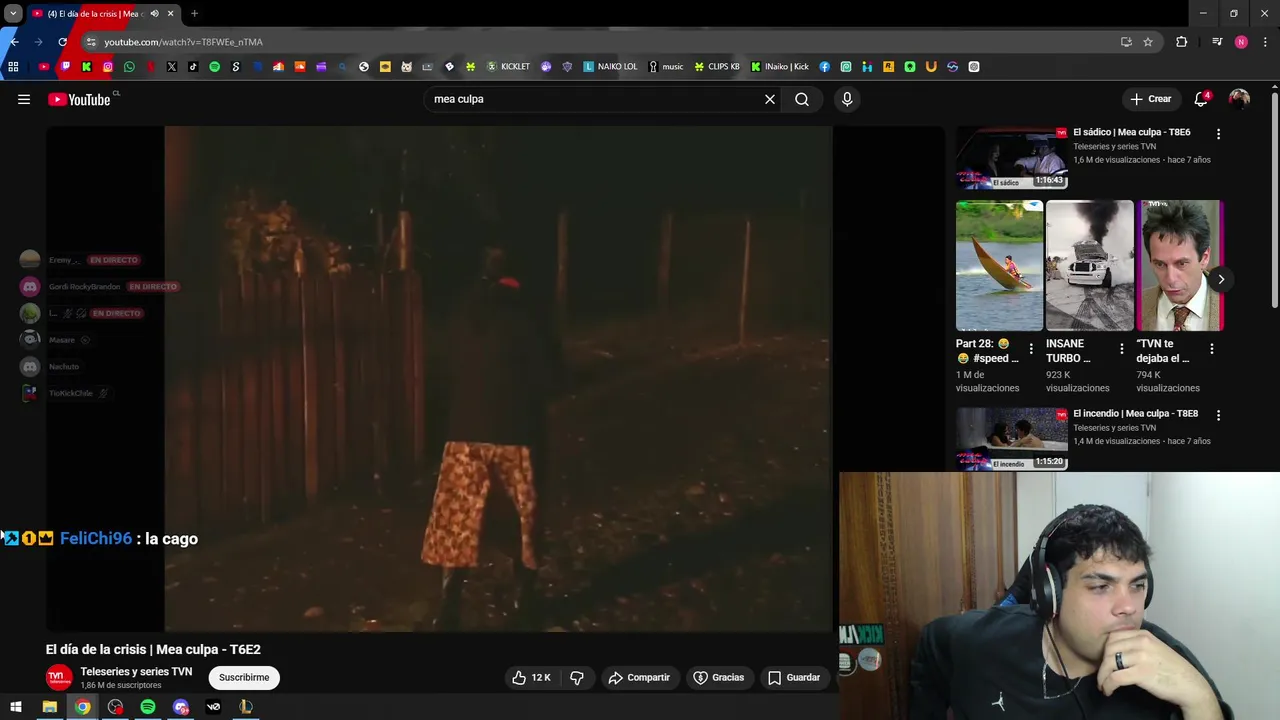The image size is (1280, 720).
Task: Open El sádico video thumbnail
Action: 1011,157
